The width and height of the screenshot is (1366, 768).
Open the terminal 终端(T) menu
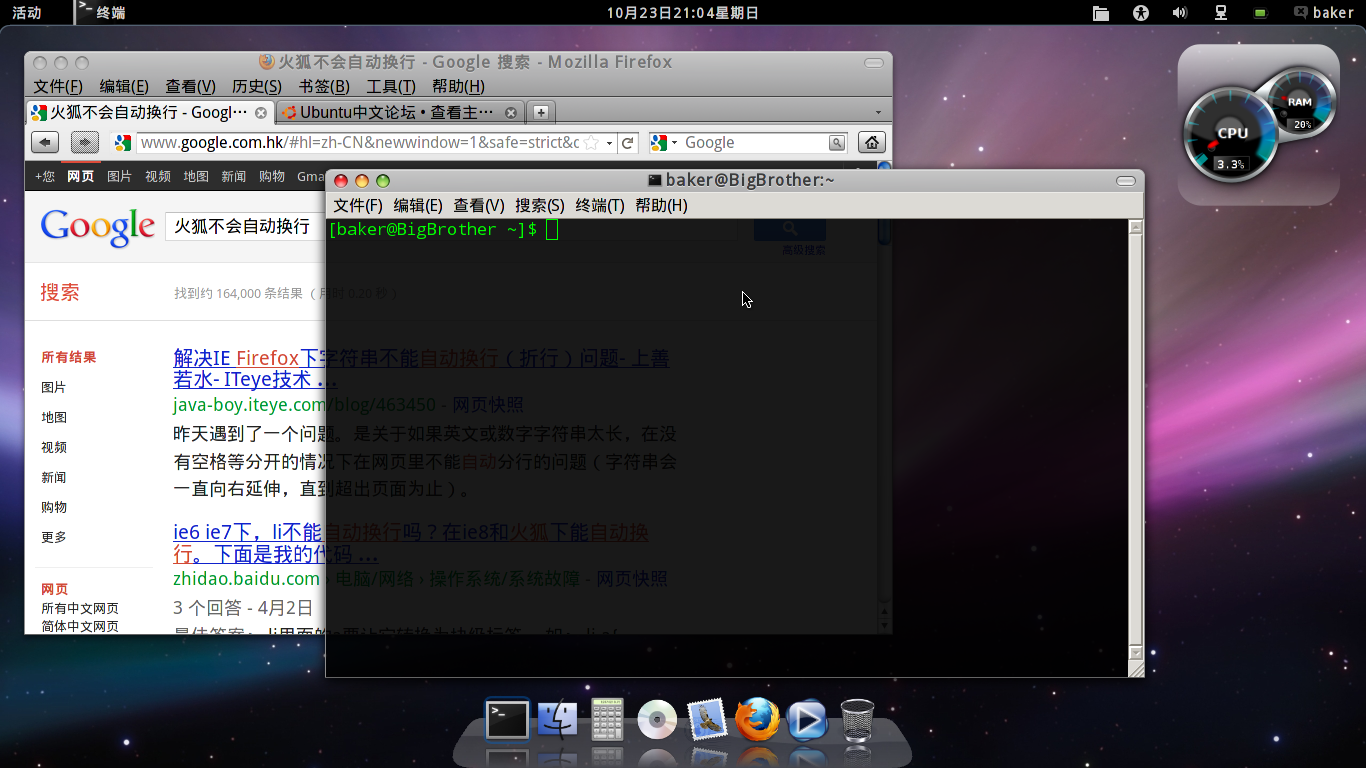click(600, 205)
